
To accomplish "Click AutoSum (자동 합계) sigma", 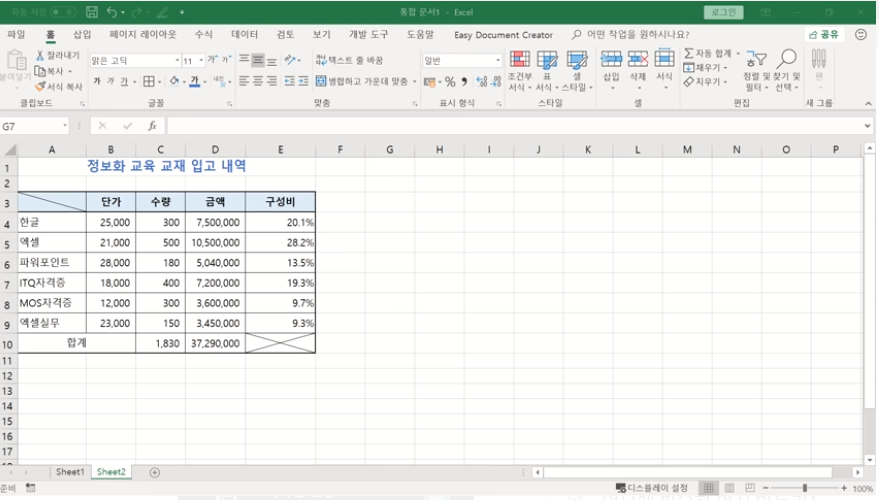I will click(x=707, y=53).
